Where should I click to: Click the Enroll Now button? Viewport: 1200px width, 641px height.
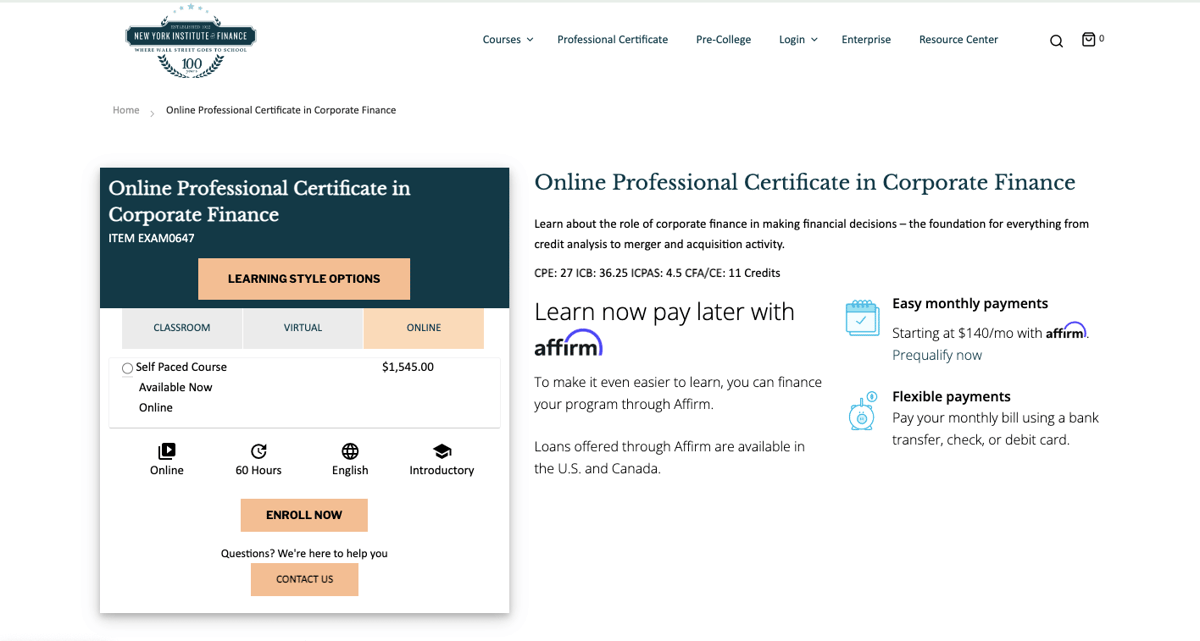click(304, 514)
